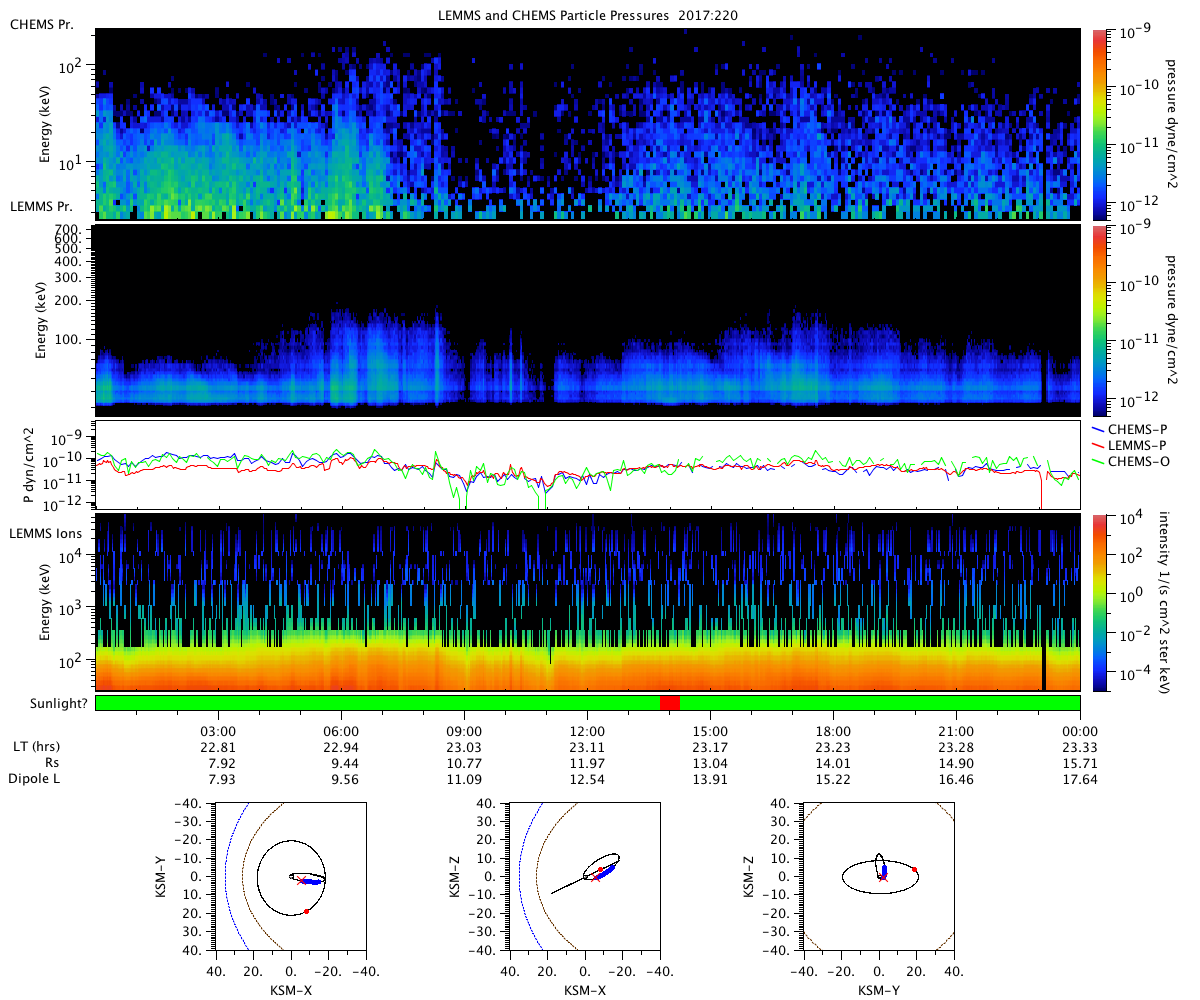This screenshot has height=1000, width=1200.
Task: Click the Dipole L value 17.64
Action: pyautogui.click(x=1080, y=778)
